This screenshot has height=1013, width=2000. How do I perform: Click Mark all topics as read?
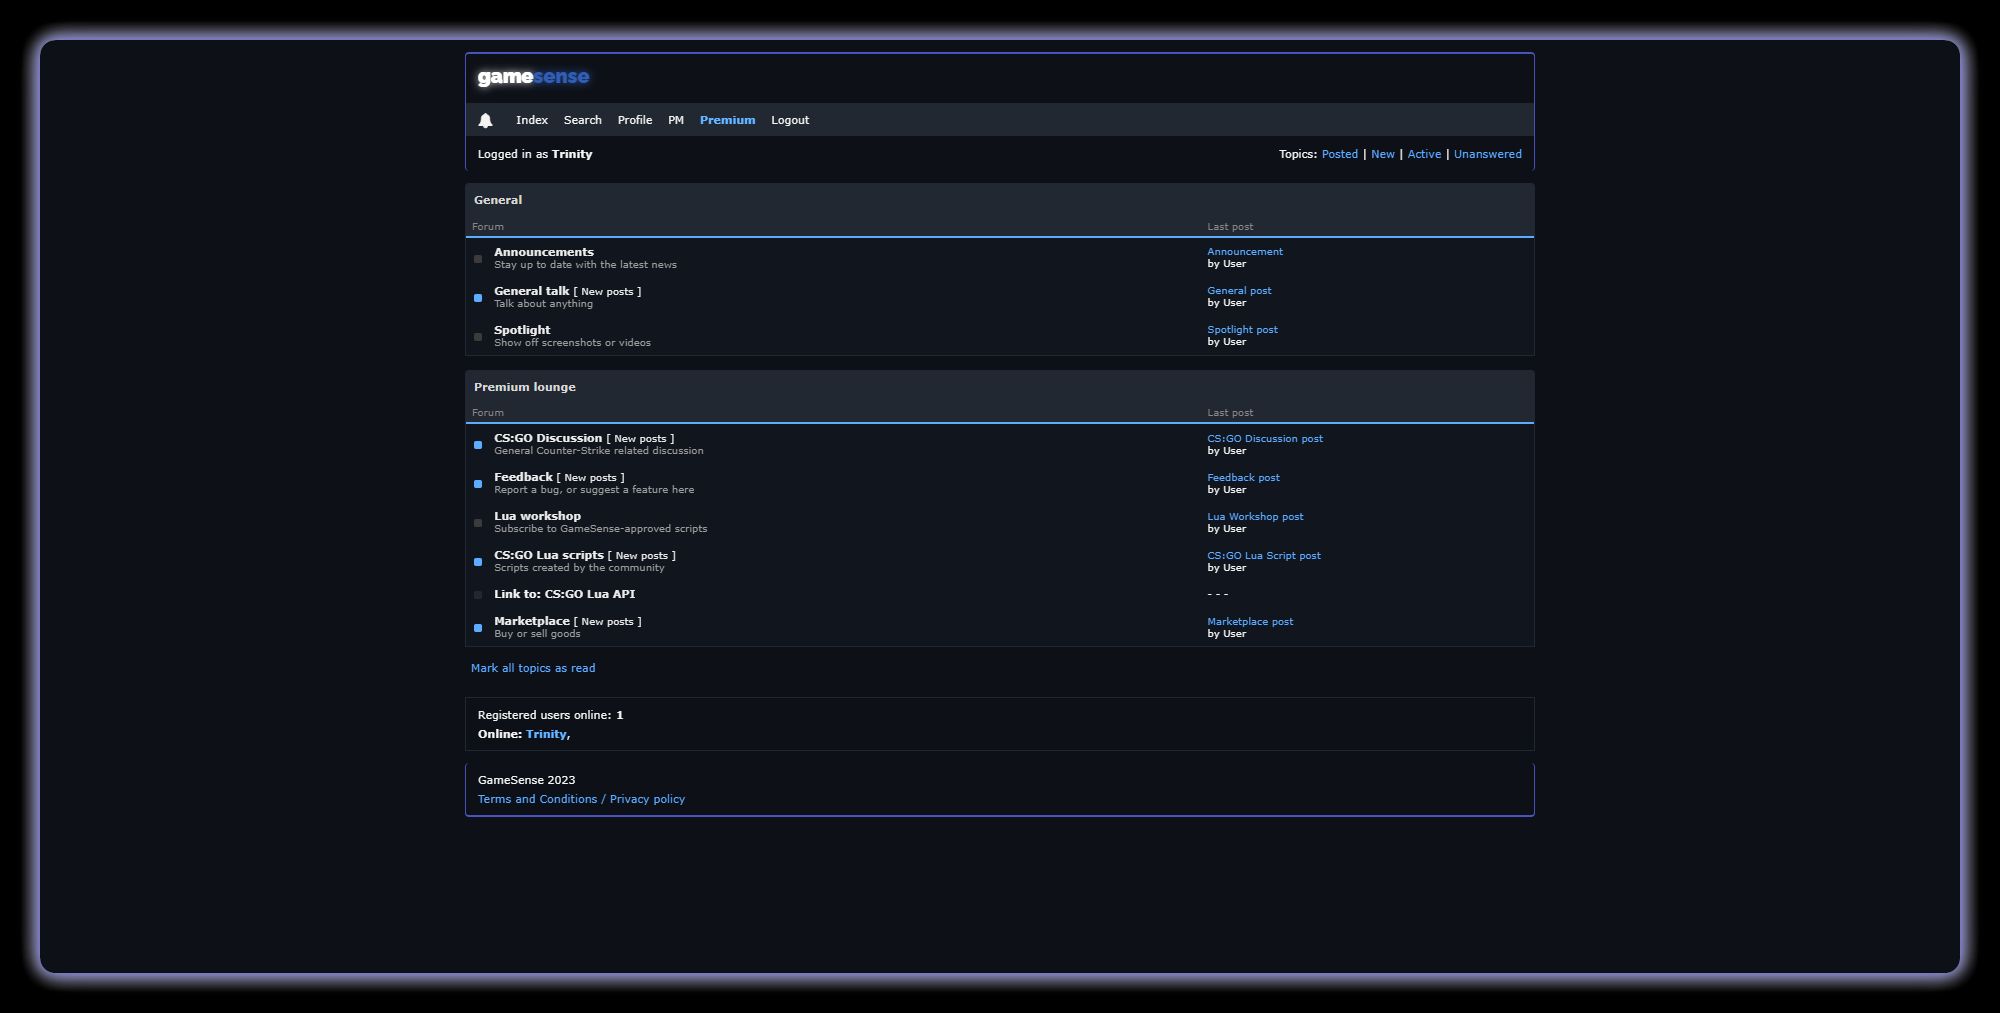click(533, 668)
